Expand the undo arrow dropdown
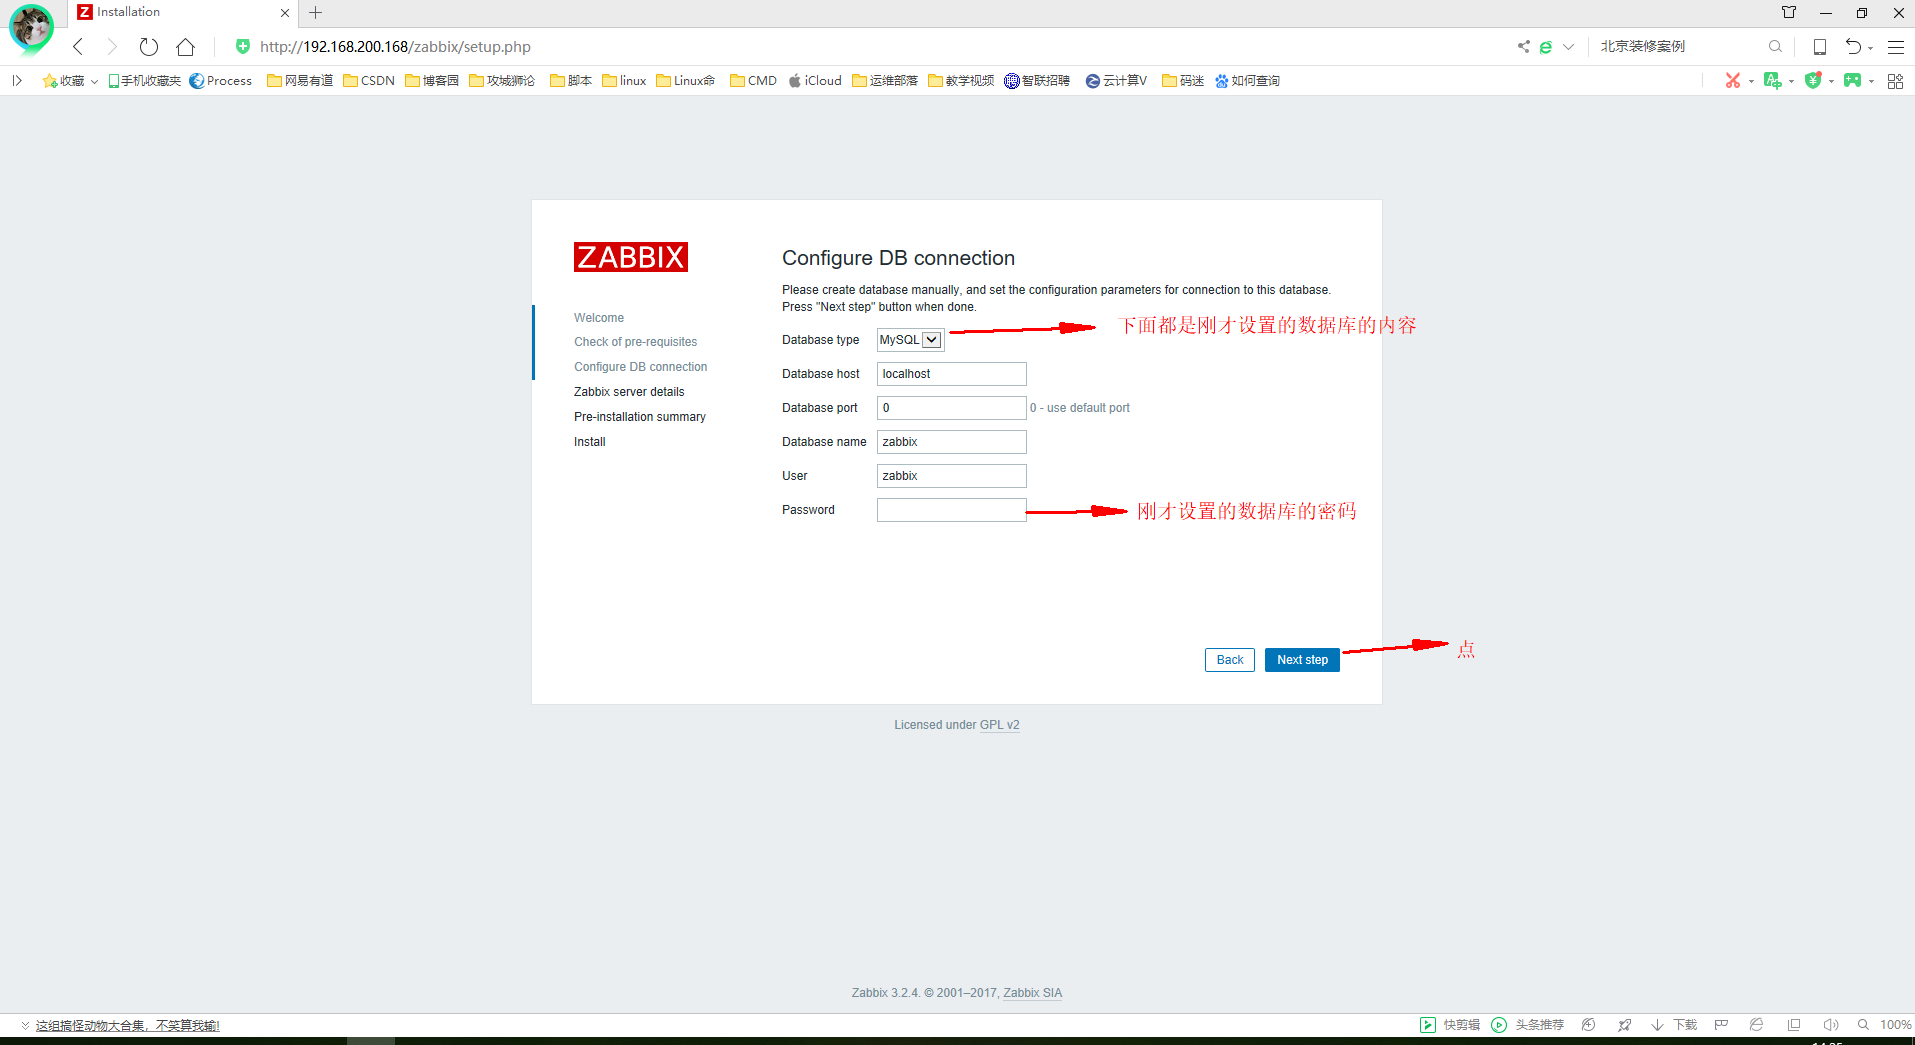 coord(1870,48)
